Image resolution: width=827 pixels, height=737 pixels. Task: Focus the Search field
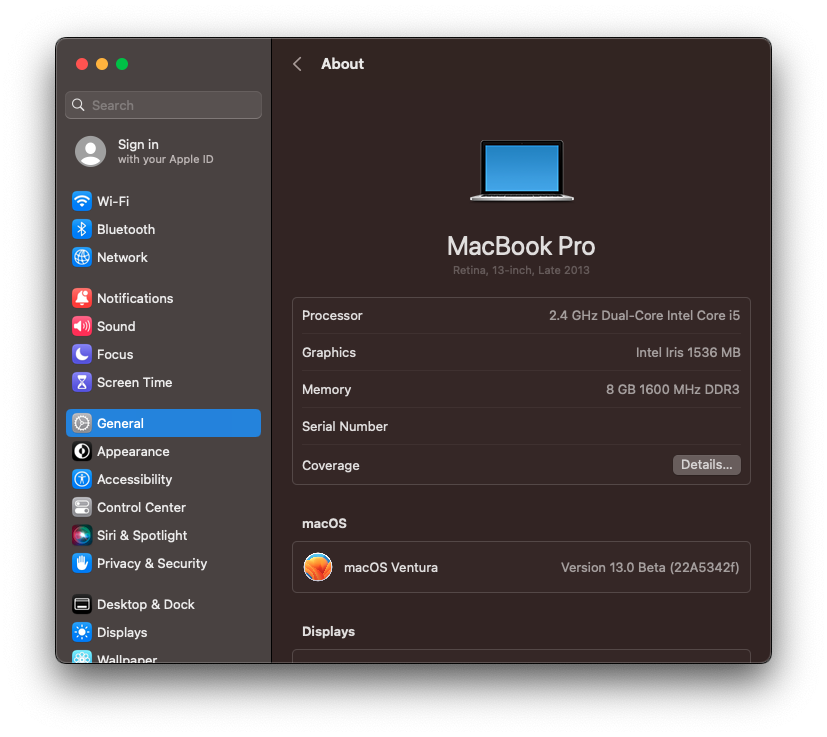(164, 105)
